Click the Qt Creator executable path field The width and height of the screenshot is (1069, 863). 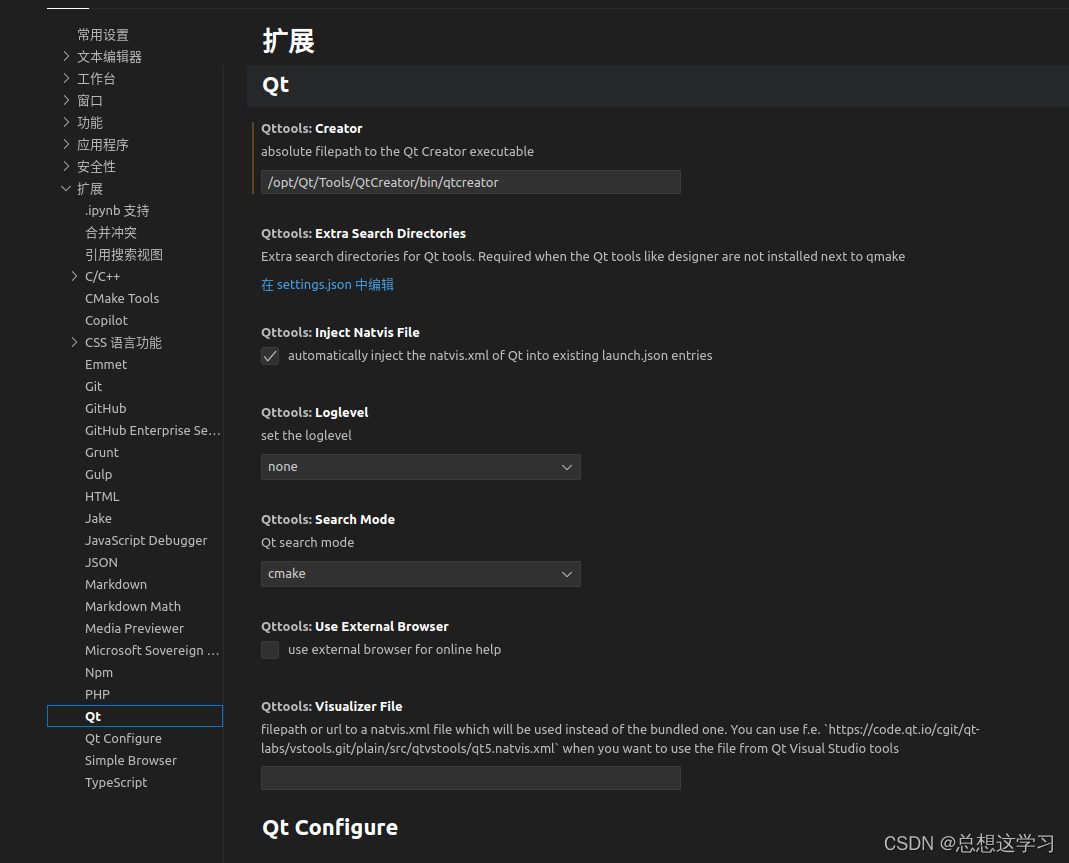tap(470, 182)
